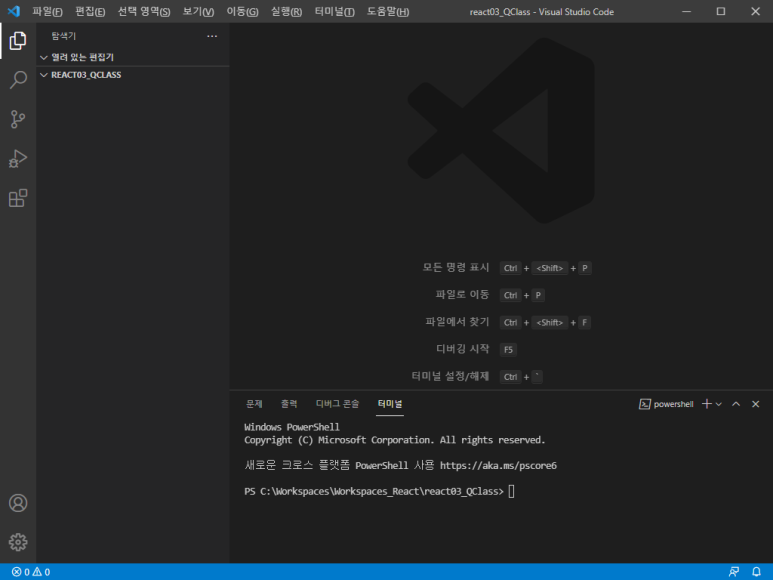This screenshot has width=773, height=580.
Task: Open the 편집(E) menu
Action: point(90,11)
